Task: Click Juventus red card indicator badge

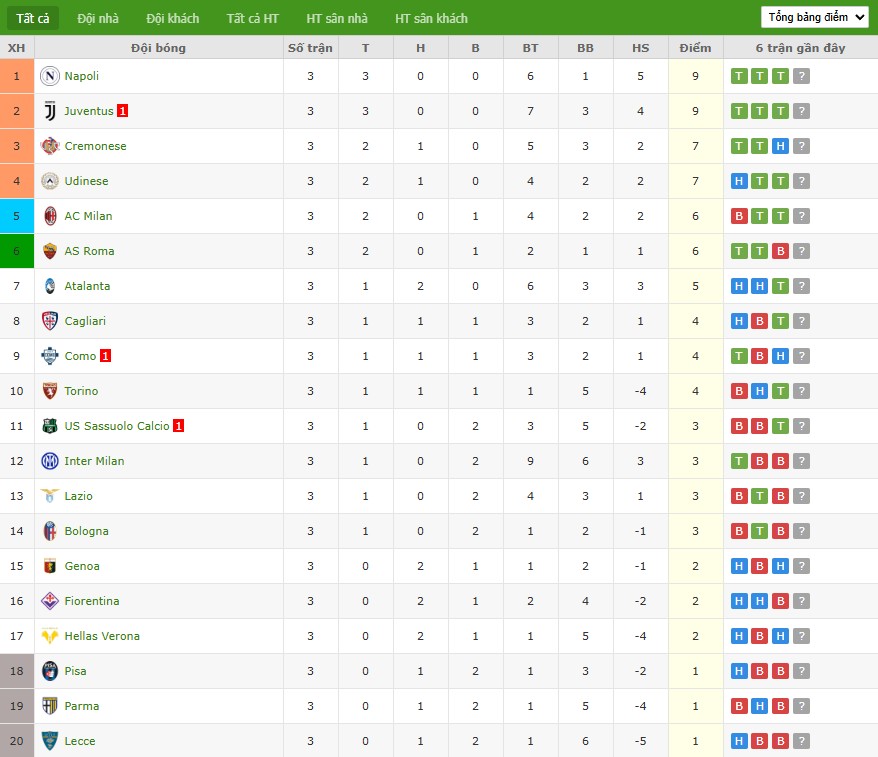Action: 122,111
